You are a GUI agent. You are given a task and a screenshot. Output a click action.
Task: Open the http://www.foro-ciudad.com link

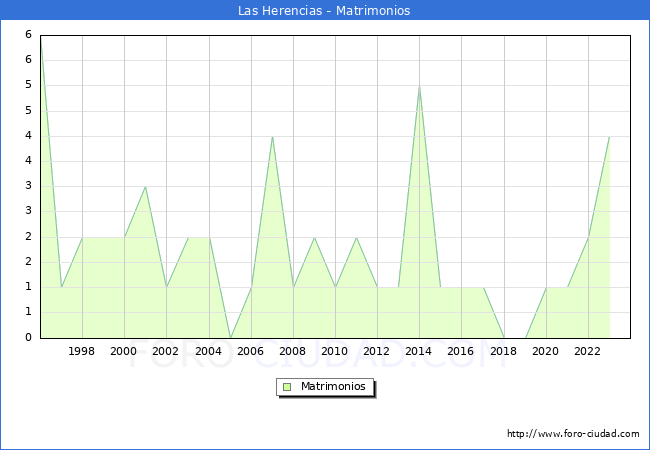point(573,434)
